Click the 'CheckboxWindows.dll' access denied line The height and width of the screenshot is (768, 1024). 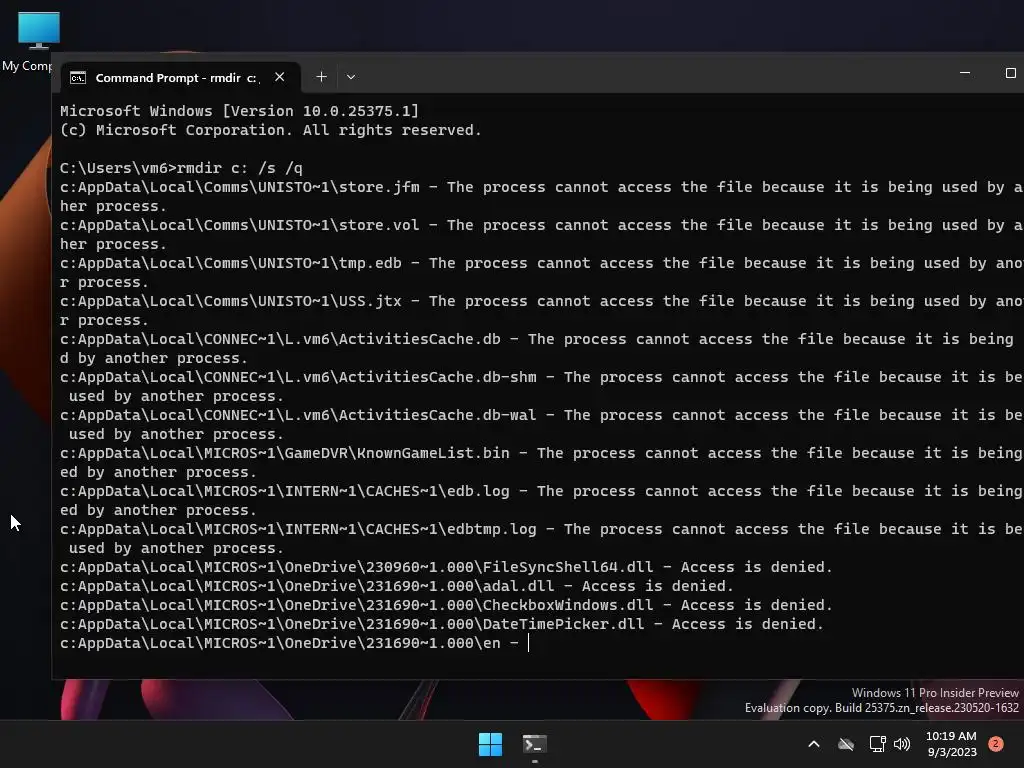pyautogui.click(x=447, y=605)
